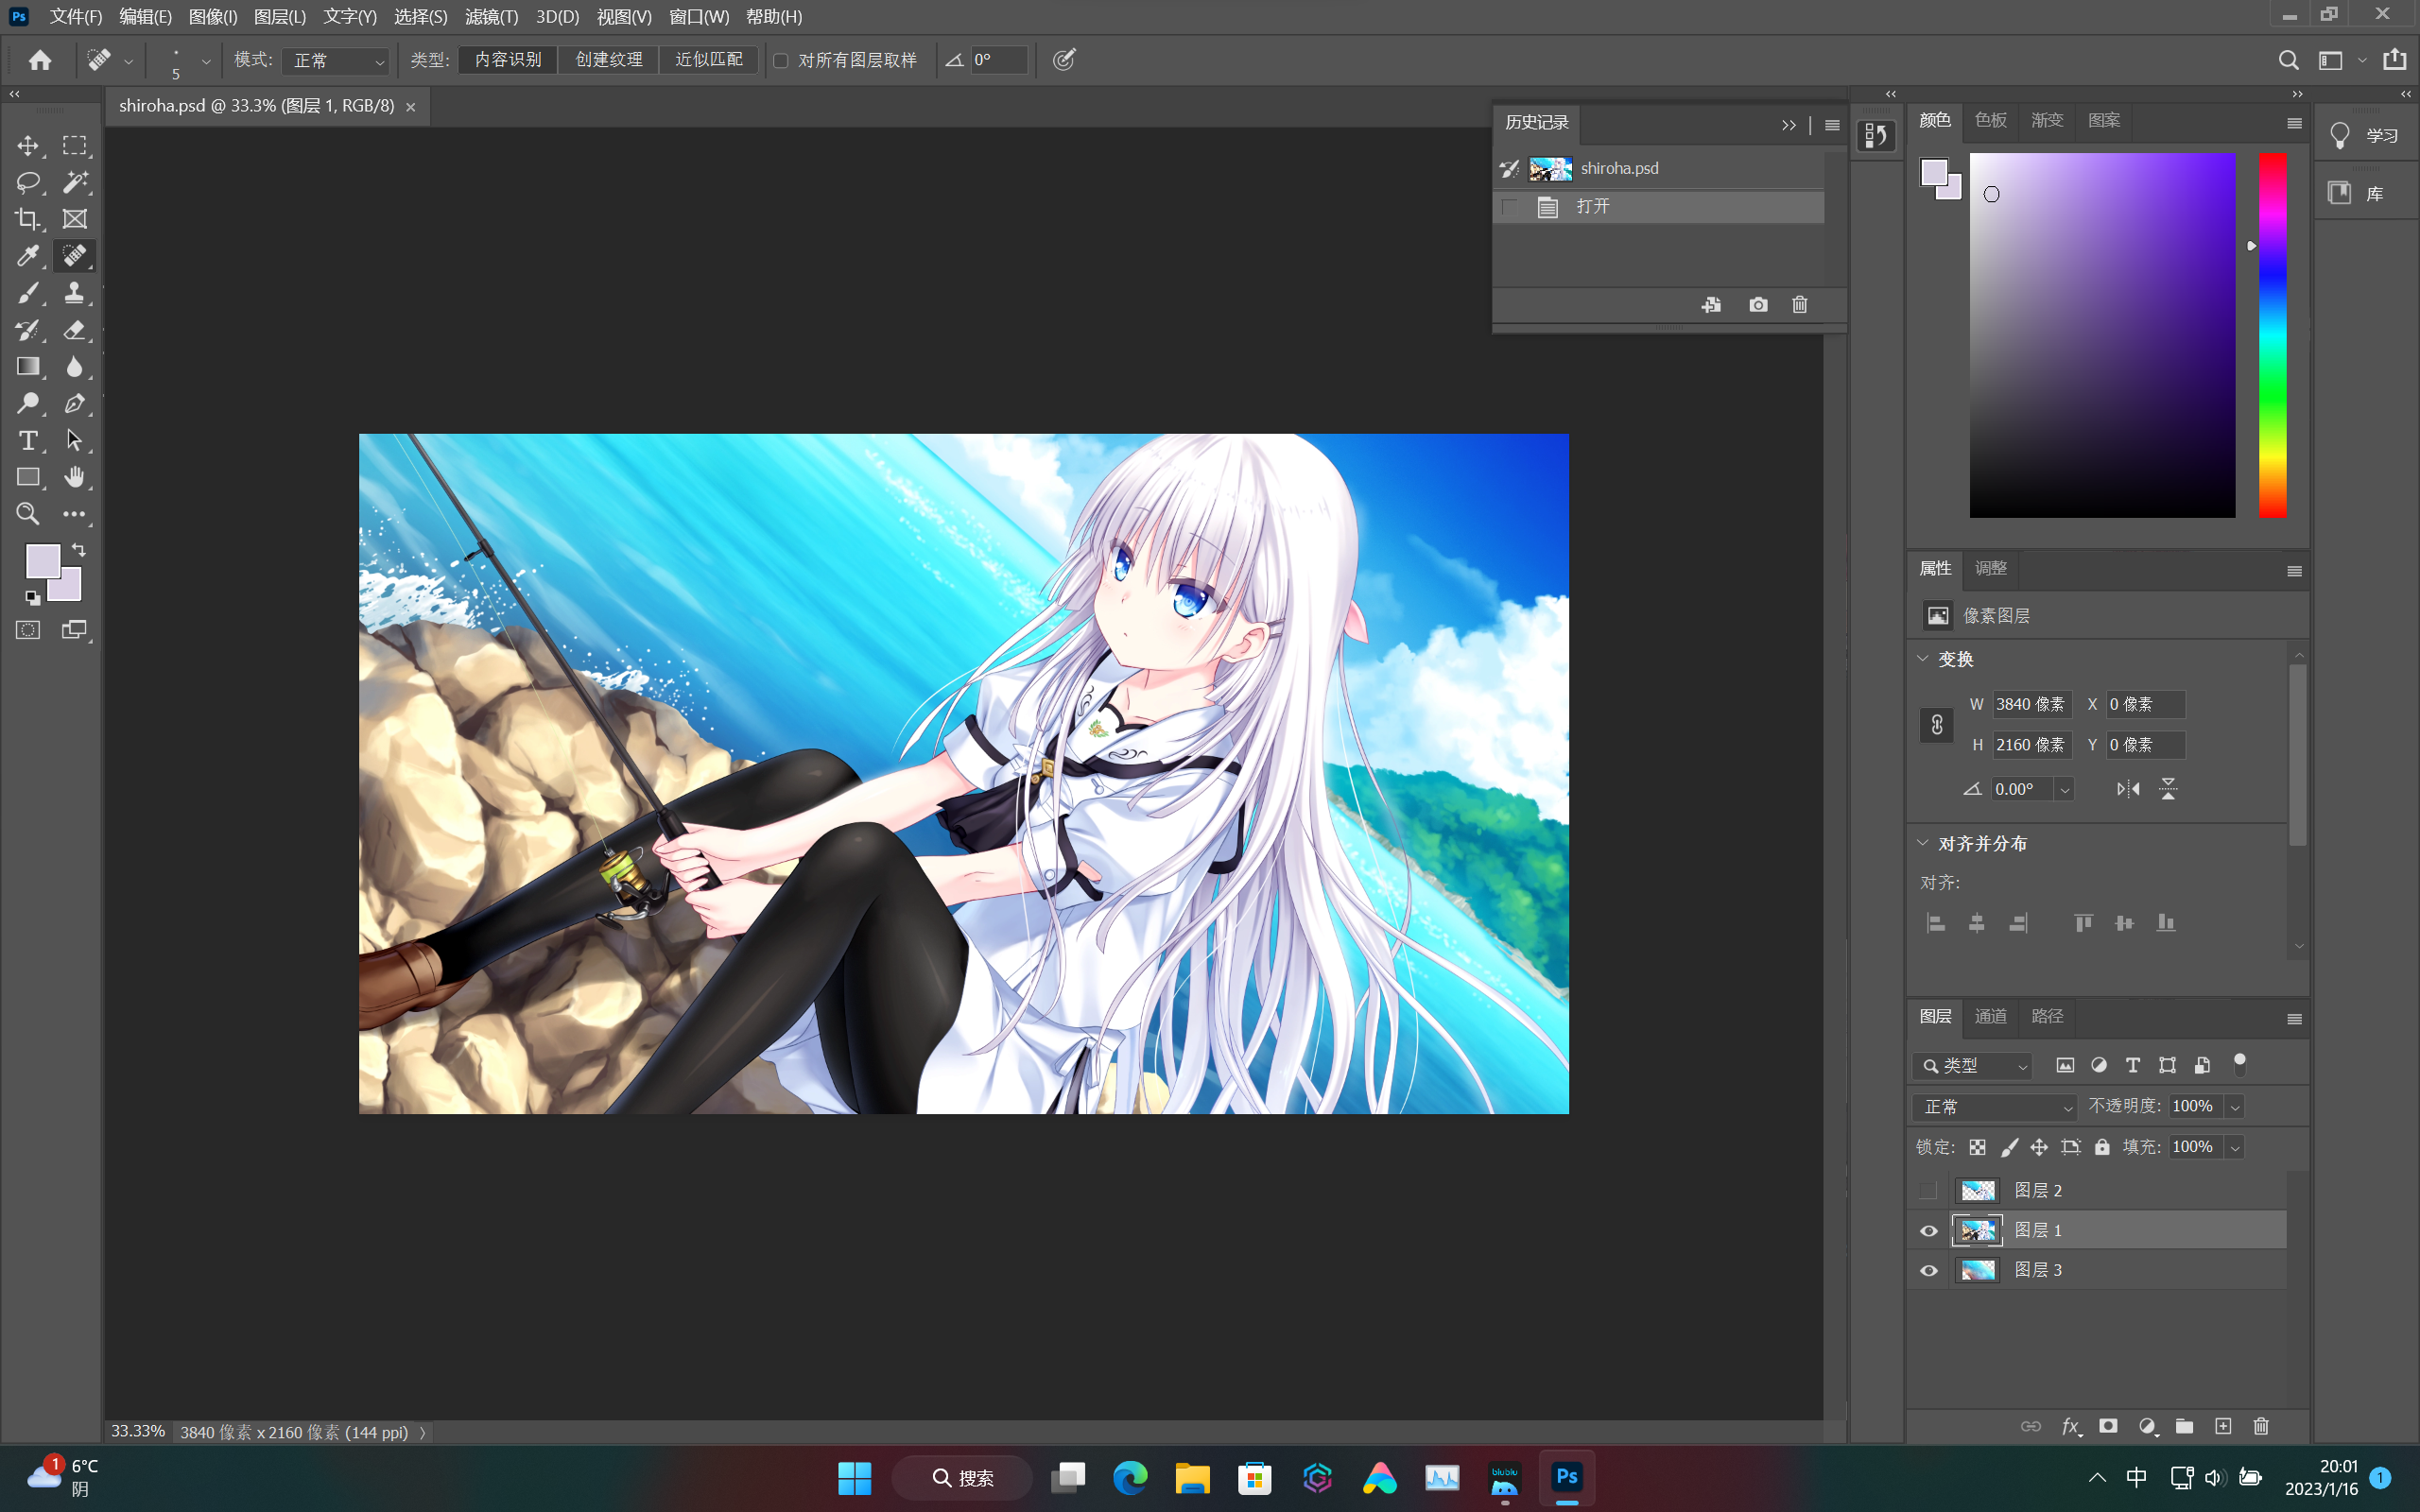Select the Pen tool

pyautogui.click(x=75, y=404)
